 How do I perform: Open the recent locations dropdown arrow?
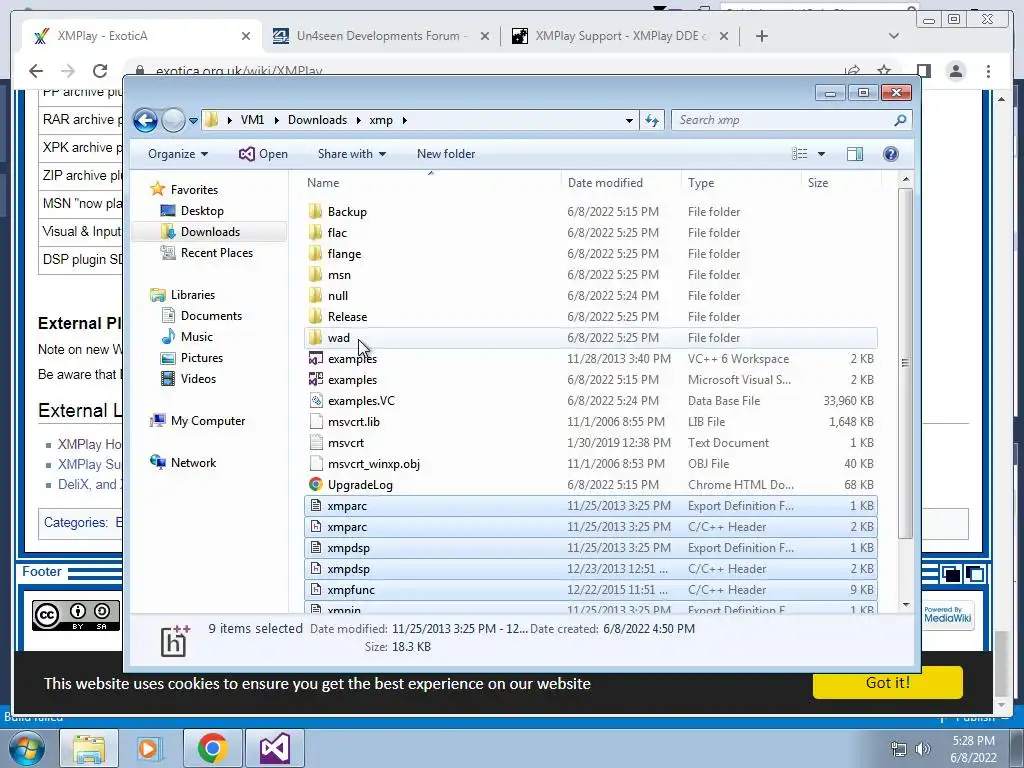pyautogui.click(x=193, y=120)
